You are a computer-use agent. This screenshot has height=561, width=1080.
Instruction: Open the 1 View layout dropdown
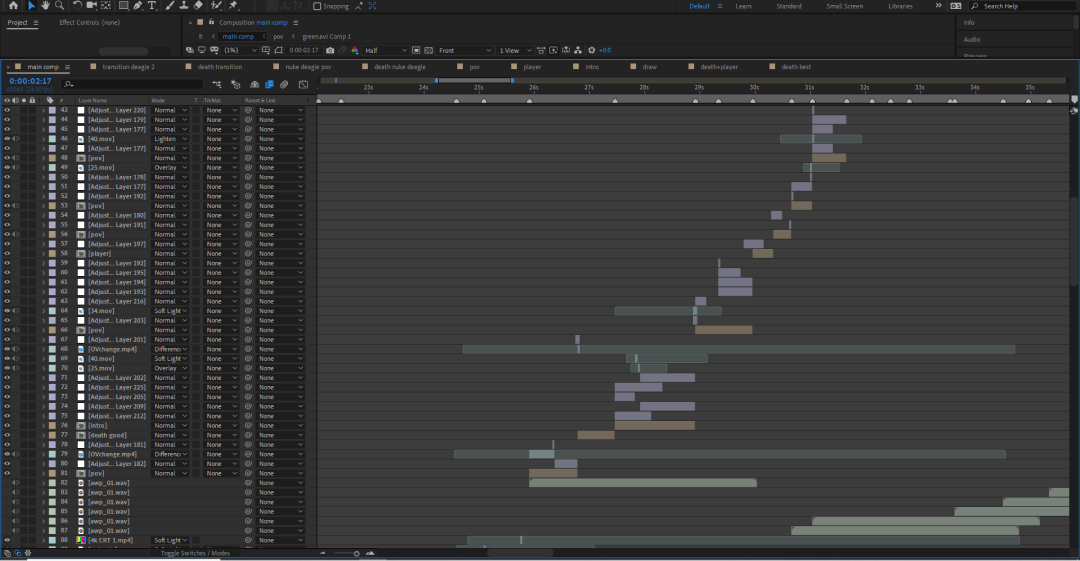tap(515, 50)
